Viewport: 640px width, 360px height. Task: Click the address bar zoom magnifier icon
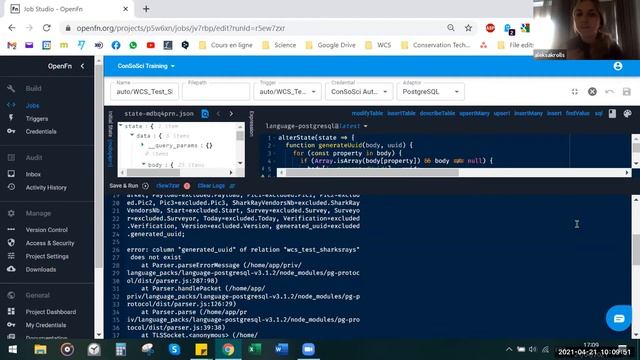click(451, 28)
